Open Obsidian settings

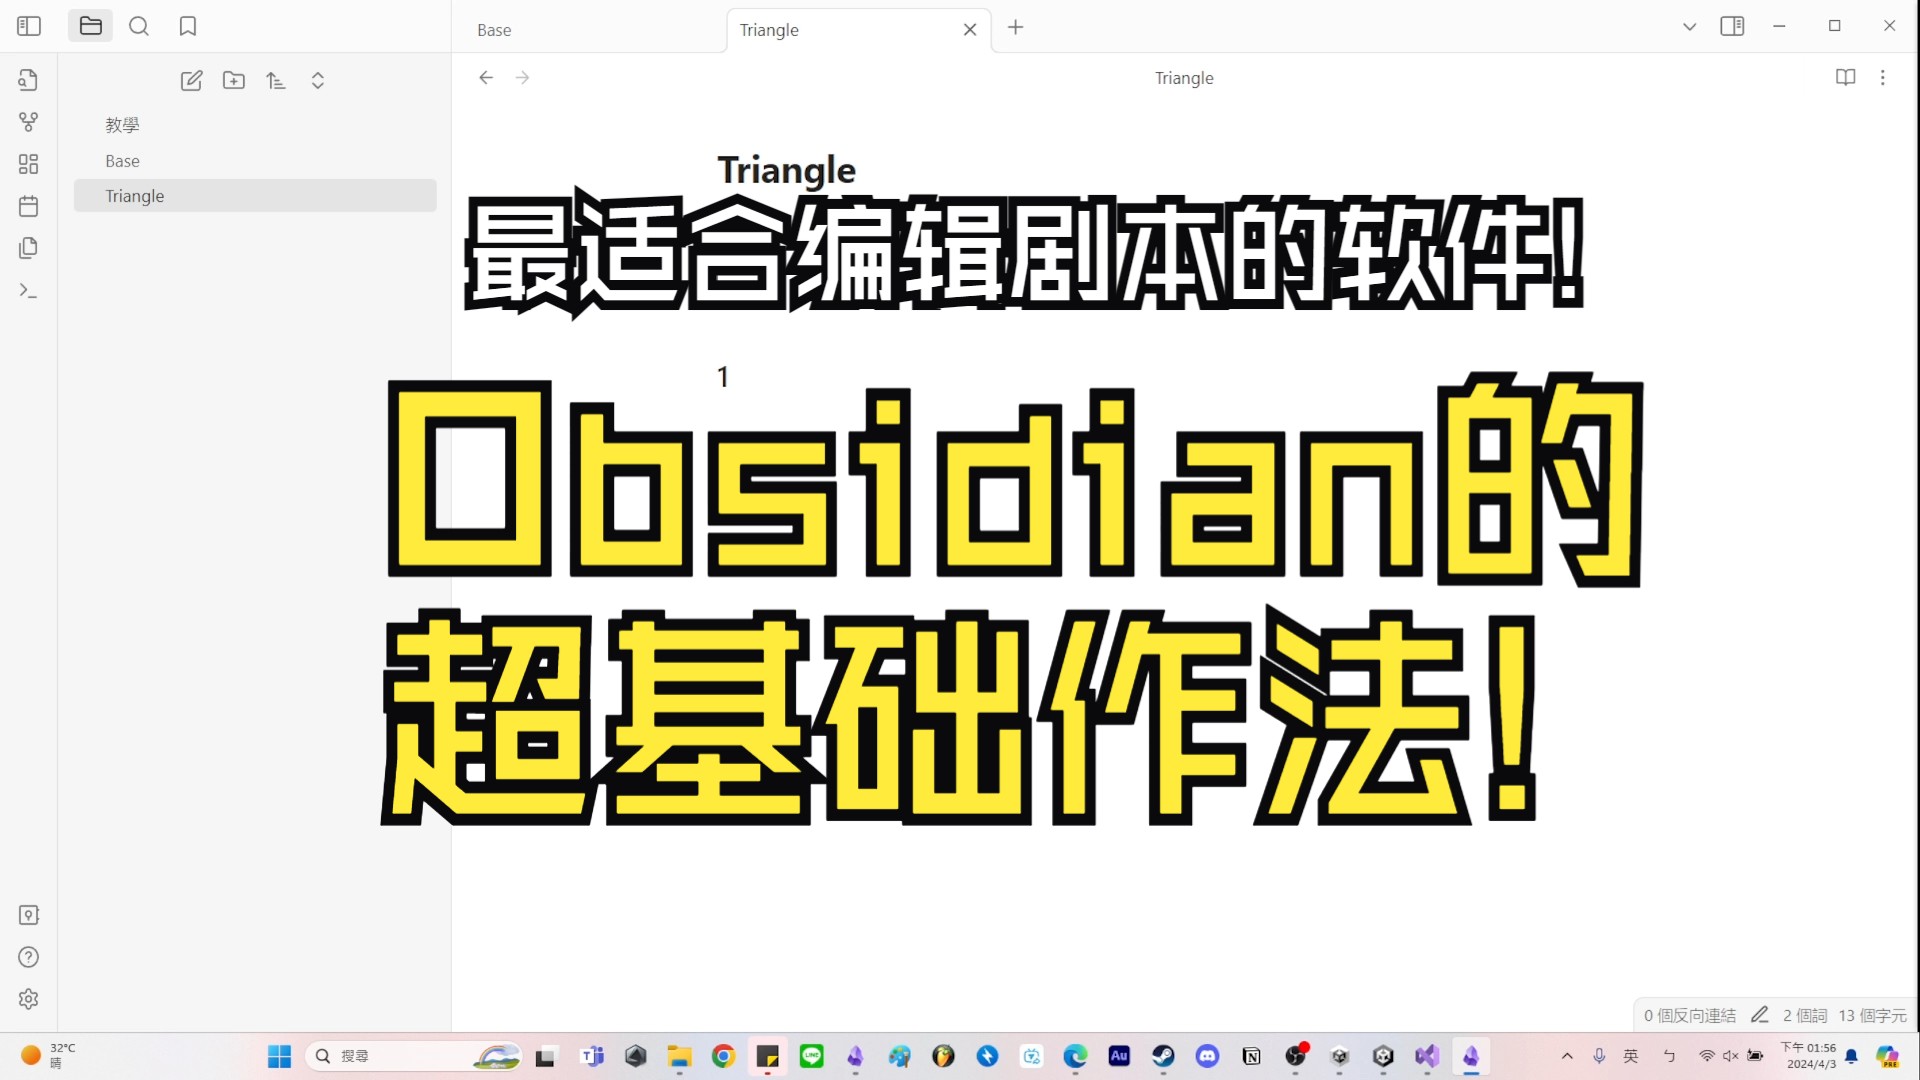pos(28,999)
